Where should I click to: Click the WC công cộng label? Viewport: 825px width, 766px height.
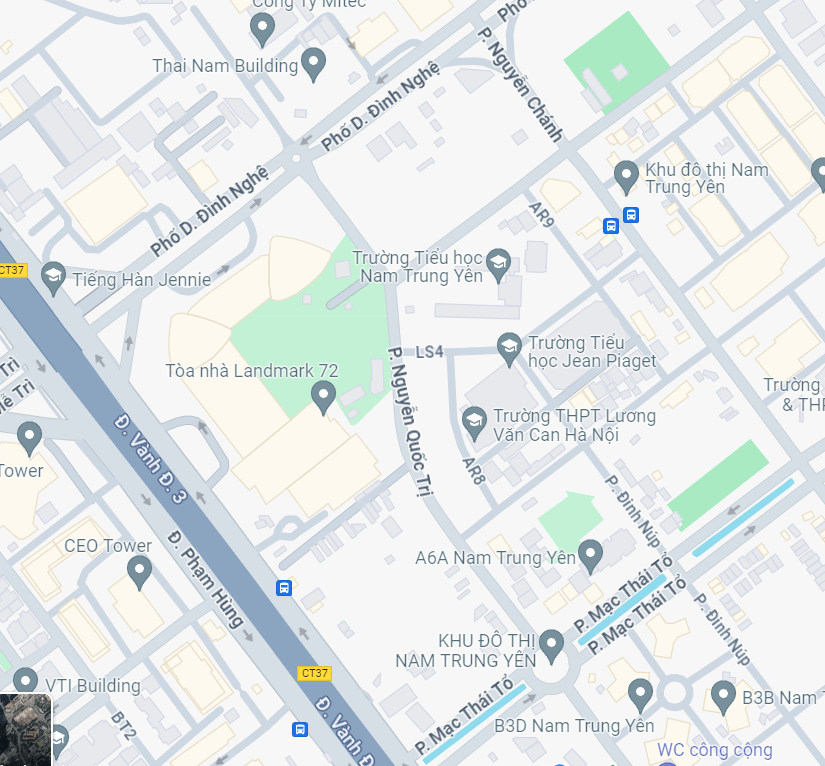click(715, 750)
